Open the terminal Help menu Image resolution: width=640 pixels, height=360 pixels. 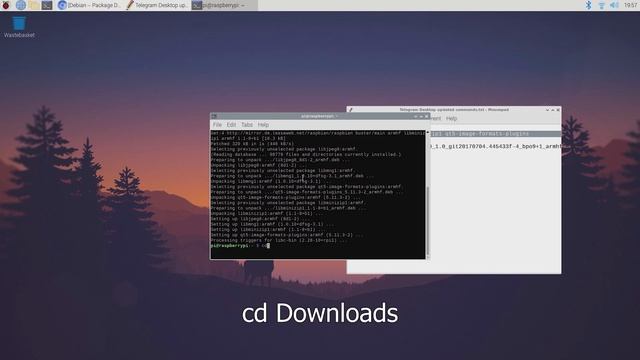coord(263,124)
